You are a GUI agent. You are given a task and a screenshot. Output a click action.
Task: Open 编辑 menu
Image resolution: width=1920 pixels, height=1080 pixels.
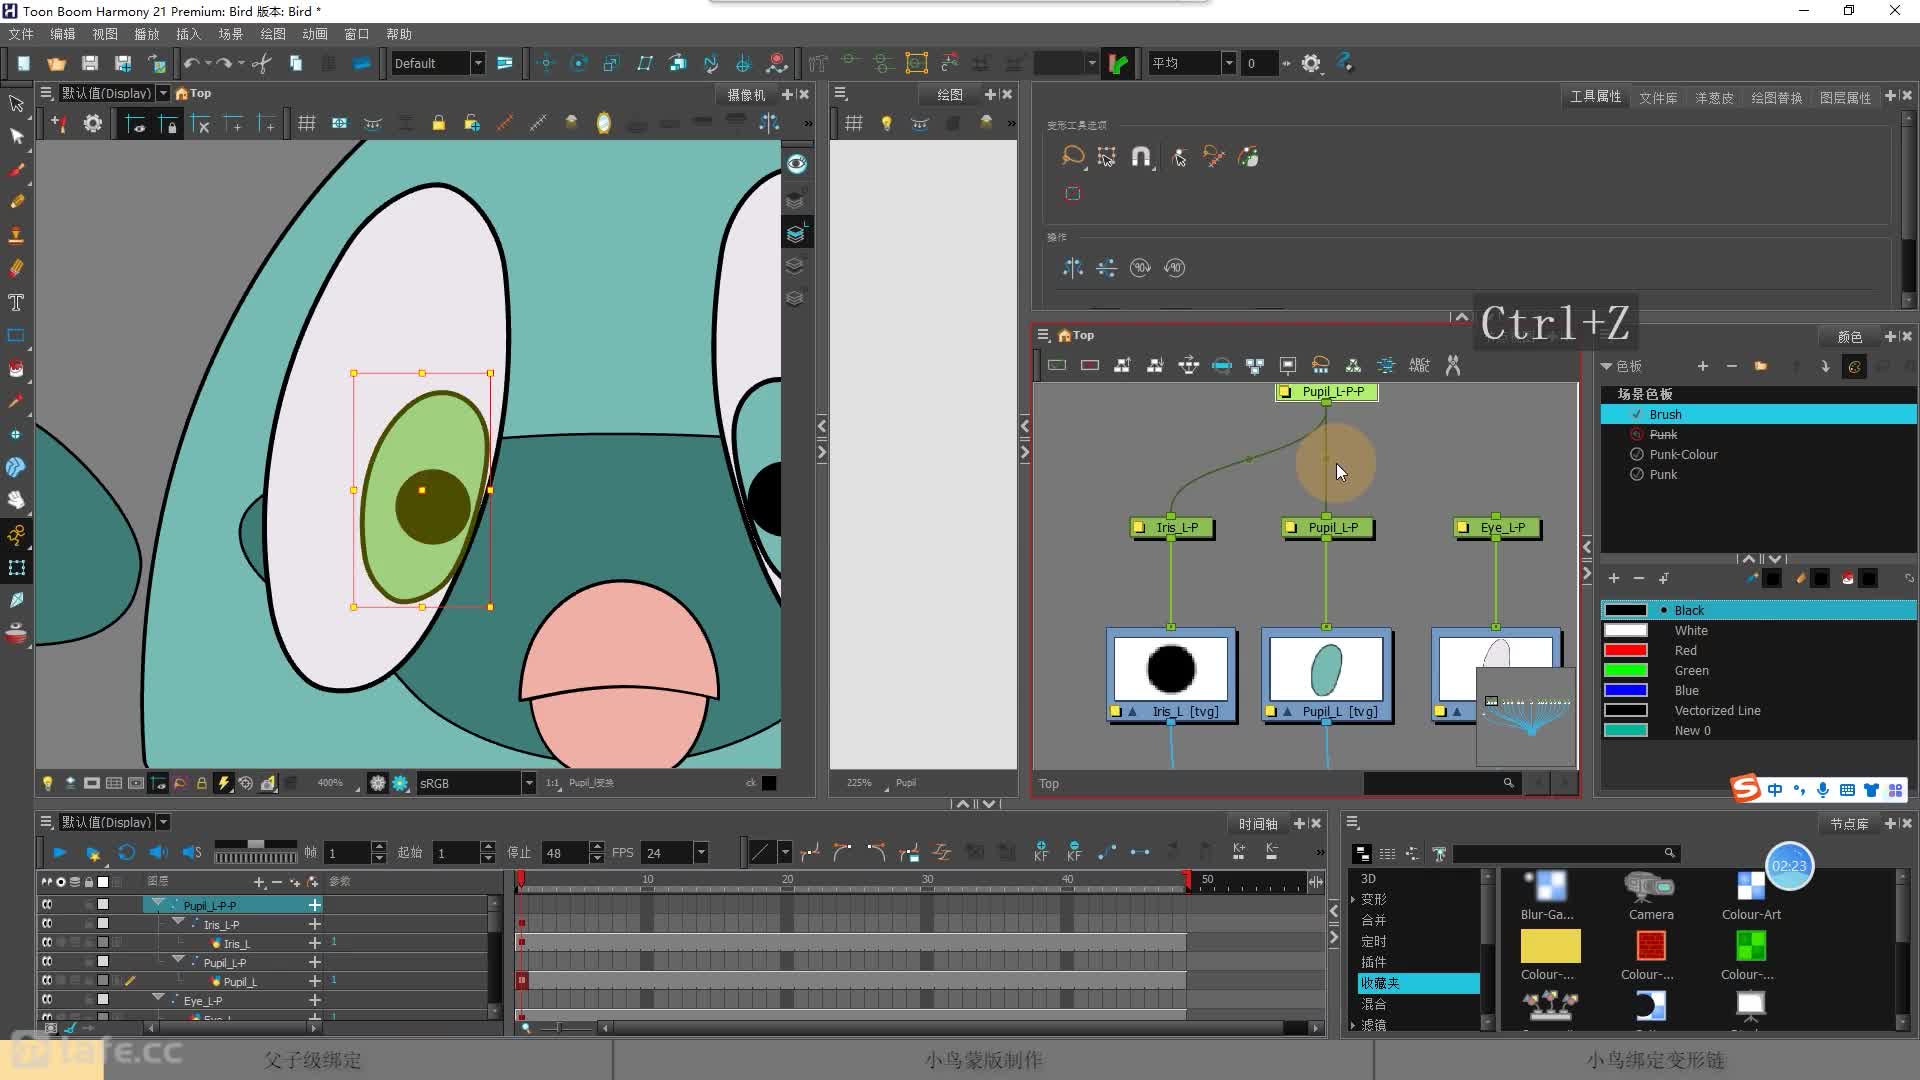tap(63, 34)
